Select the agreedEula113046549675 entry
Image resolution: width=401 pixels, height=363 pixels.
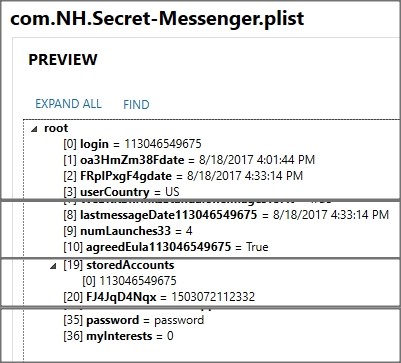click(x=166, y=247)
